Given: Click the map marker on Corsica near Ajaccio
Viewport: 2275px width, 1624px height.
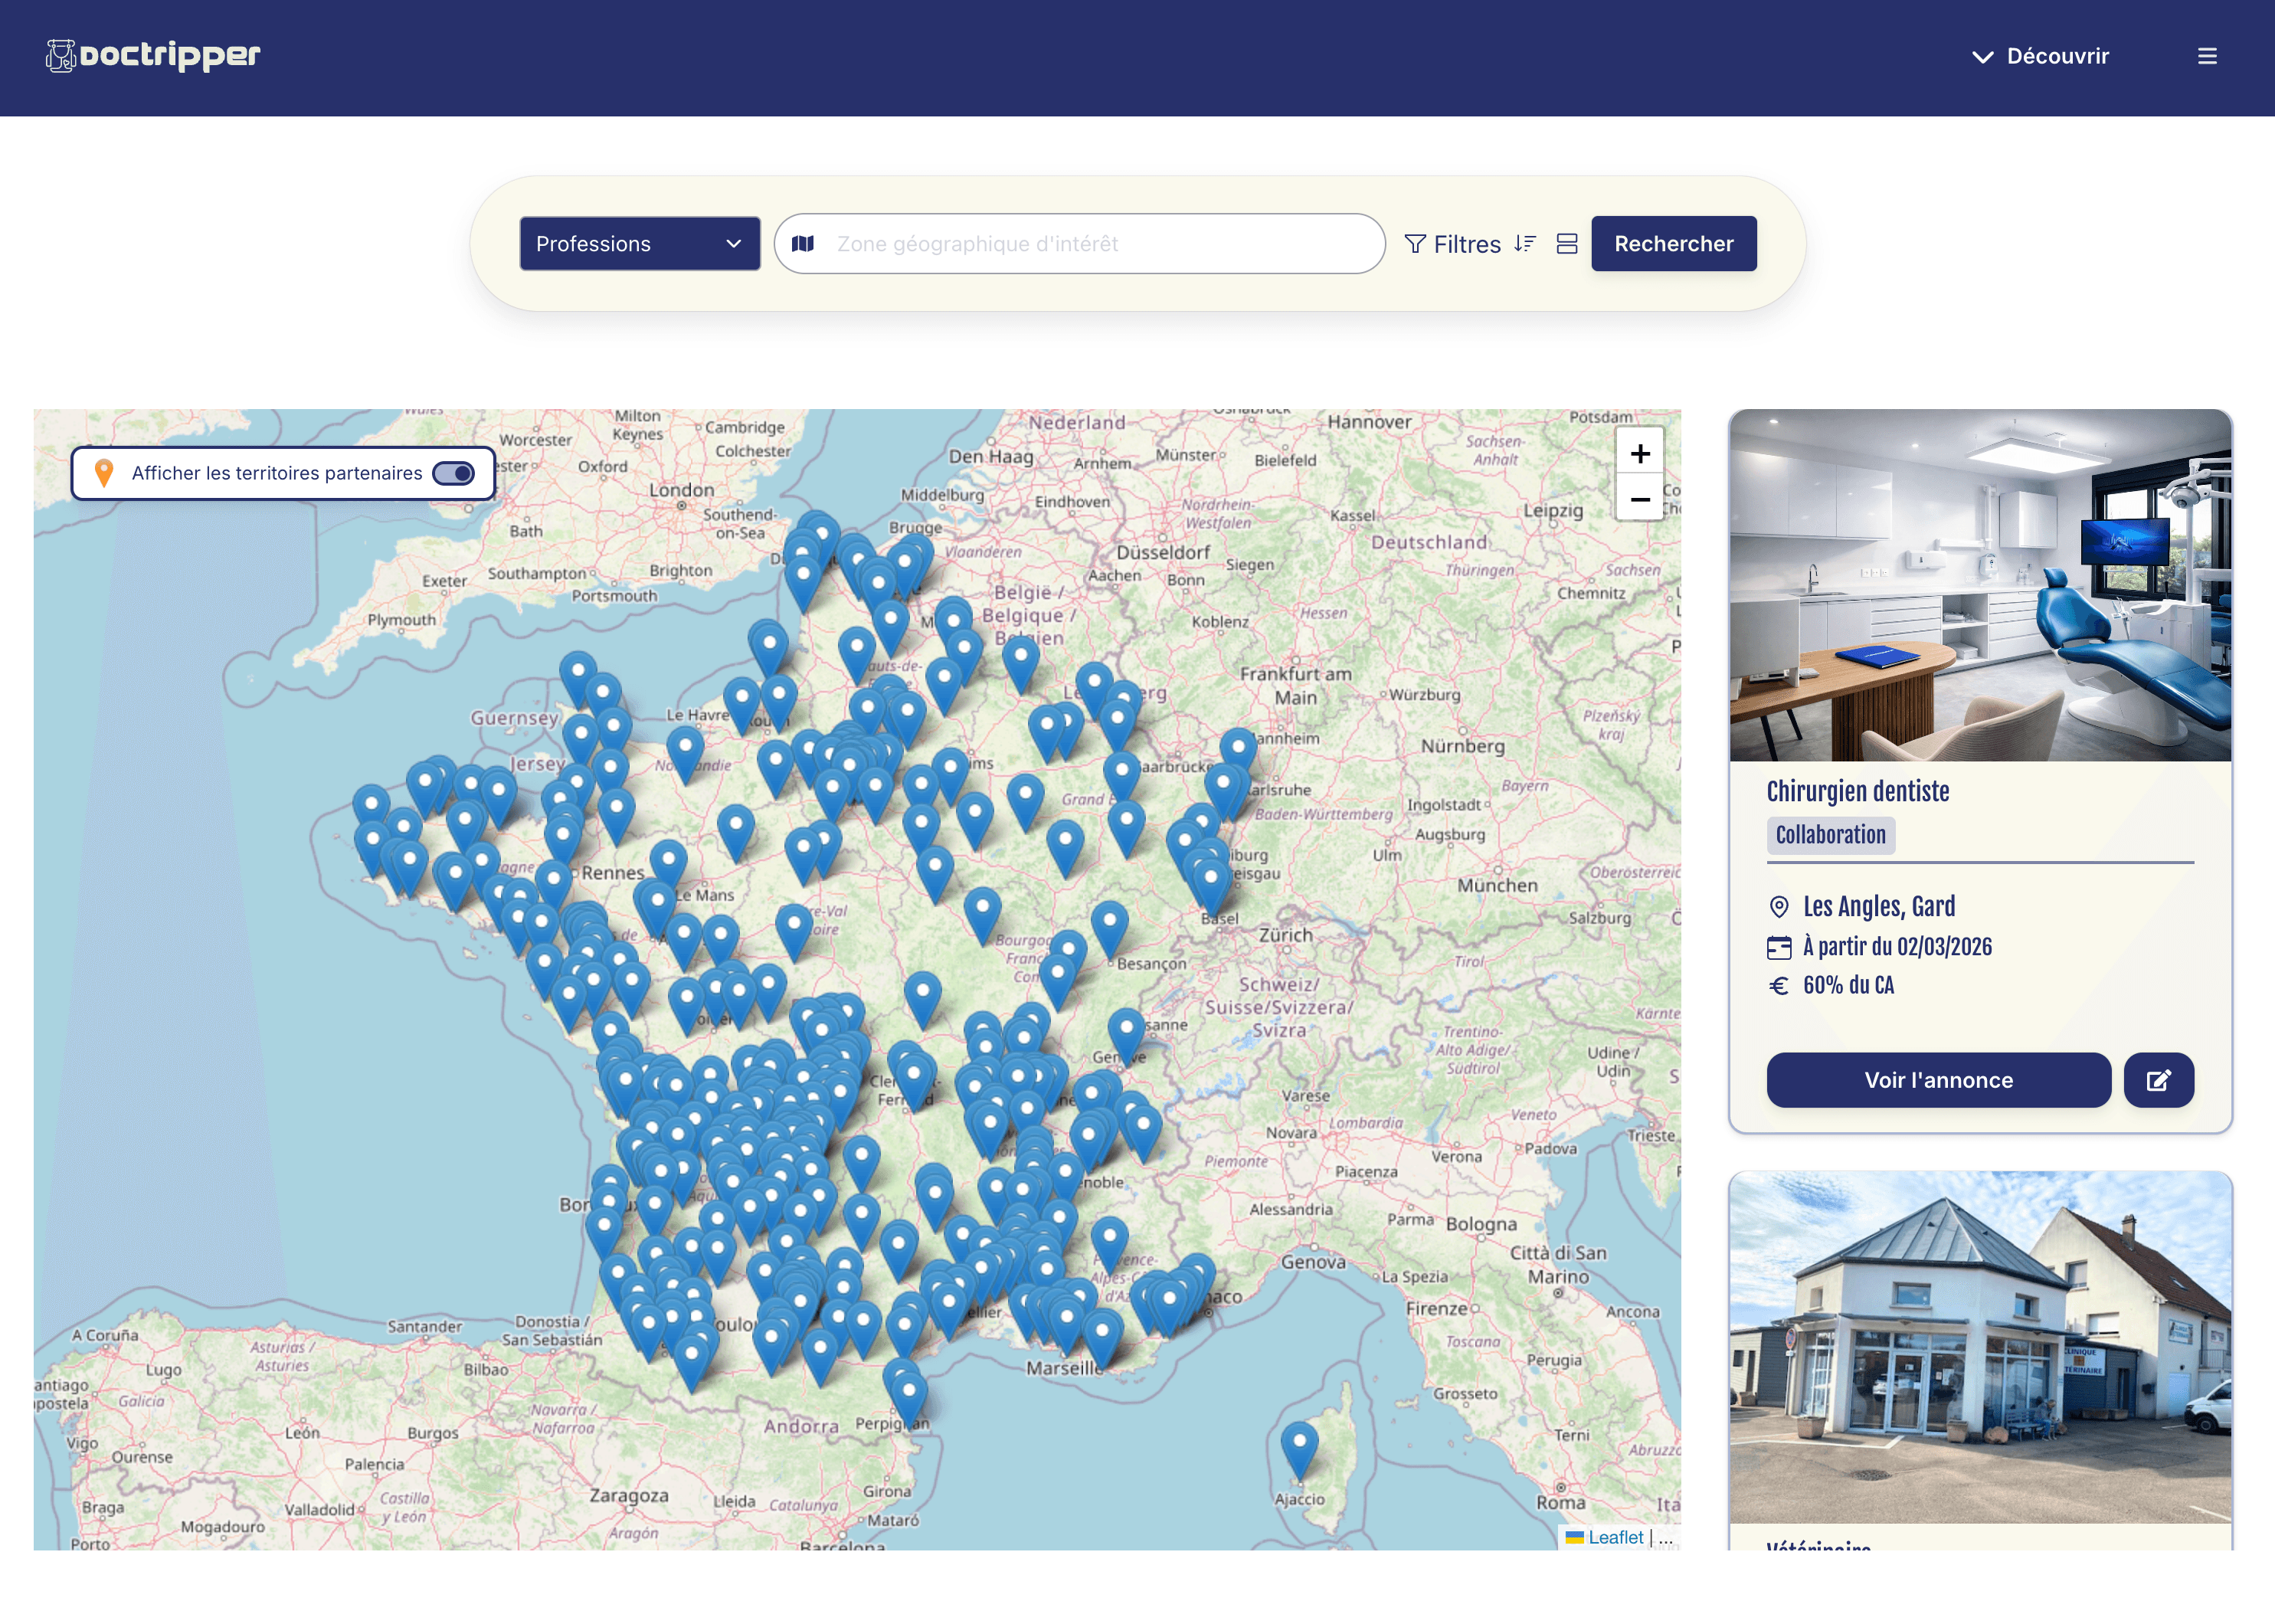Looking at the screenshot, I should pyautogui.click(x=1299, y=1445).
